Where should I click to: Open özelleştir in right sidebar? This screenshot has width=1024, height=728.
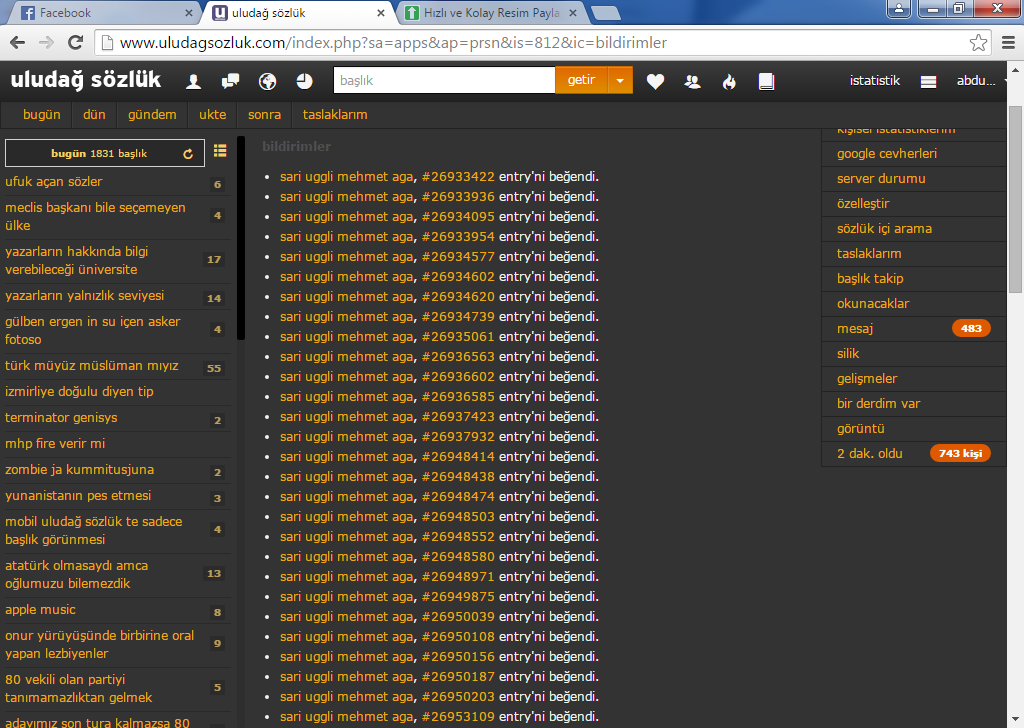pos(863,203)
